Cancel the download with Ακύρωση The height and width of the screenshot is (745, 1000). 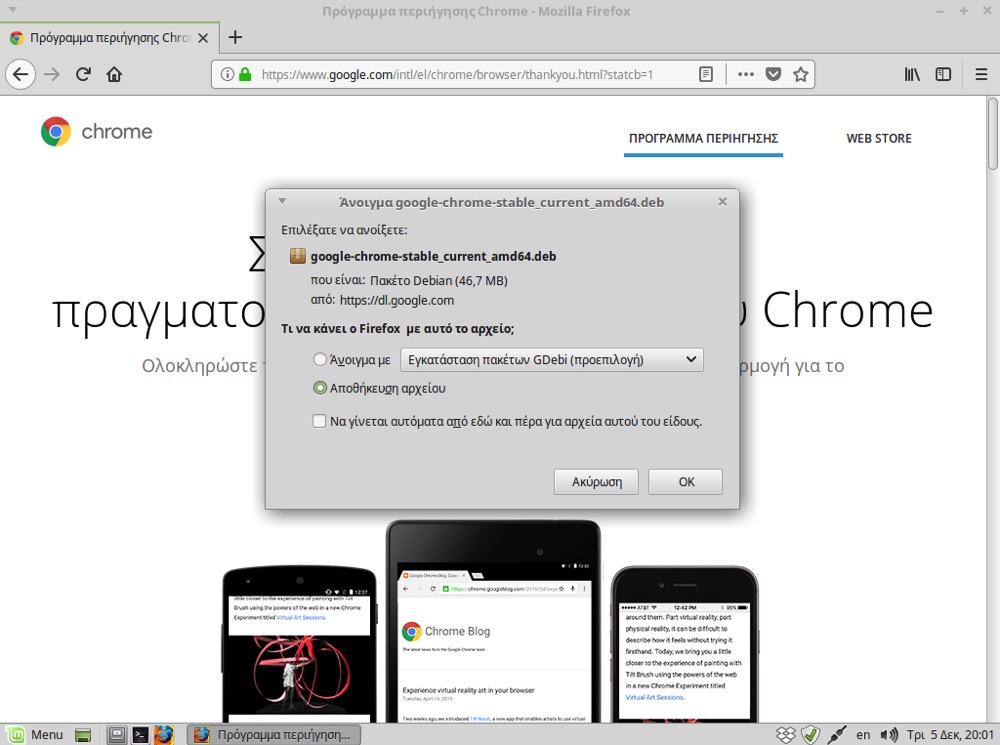[596, 482]
